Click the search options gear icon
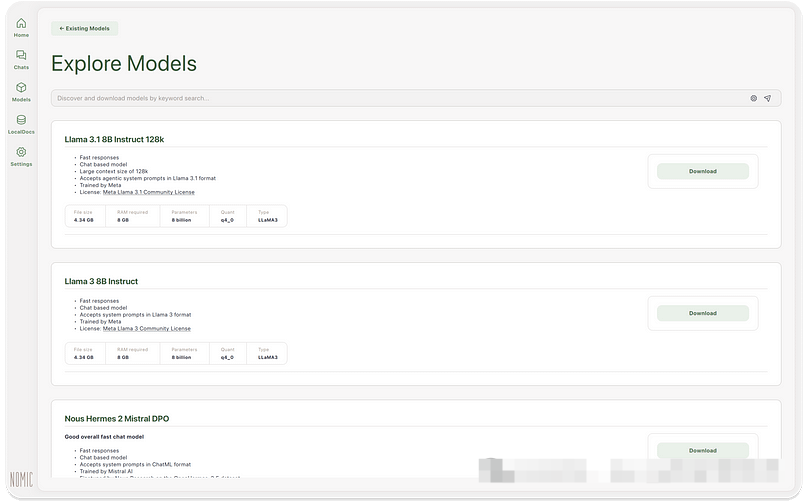809x502 pixels. tap(753, 98)
